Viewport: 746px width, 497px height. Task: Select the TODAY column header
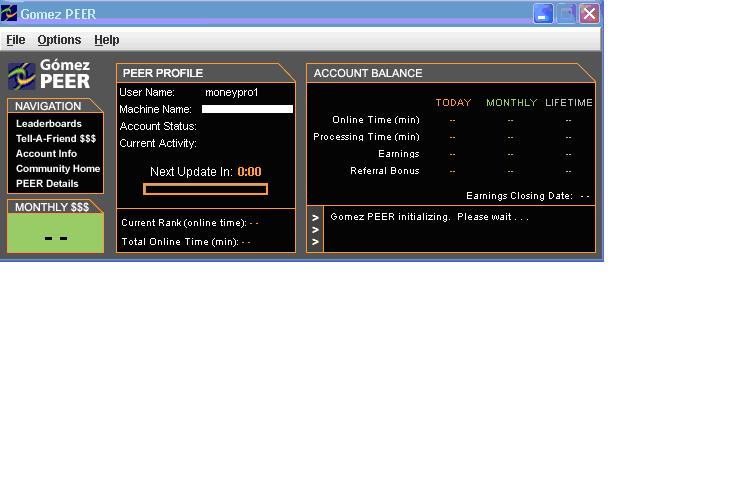click(453, 103)
